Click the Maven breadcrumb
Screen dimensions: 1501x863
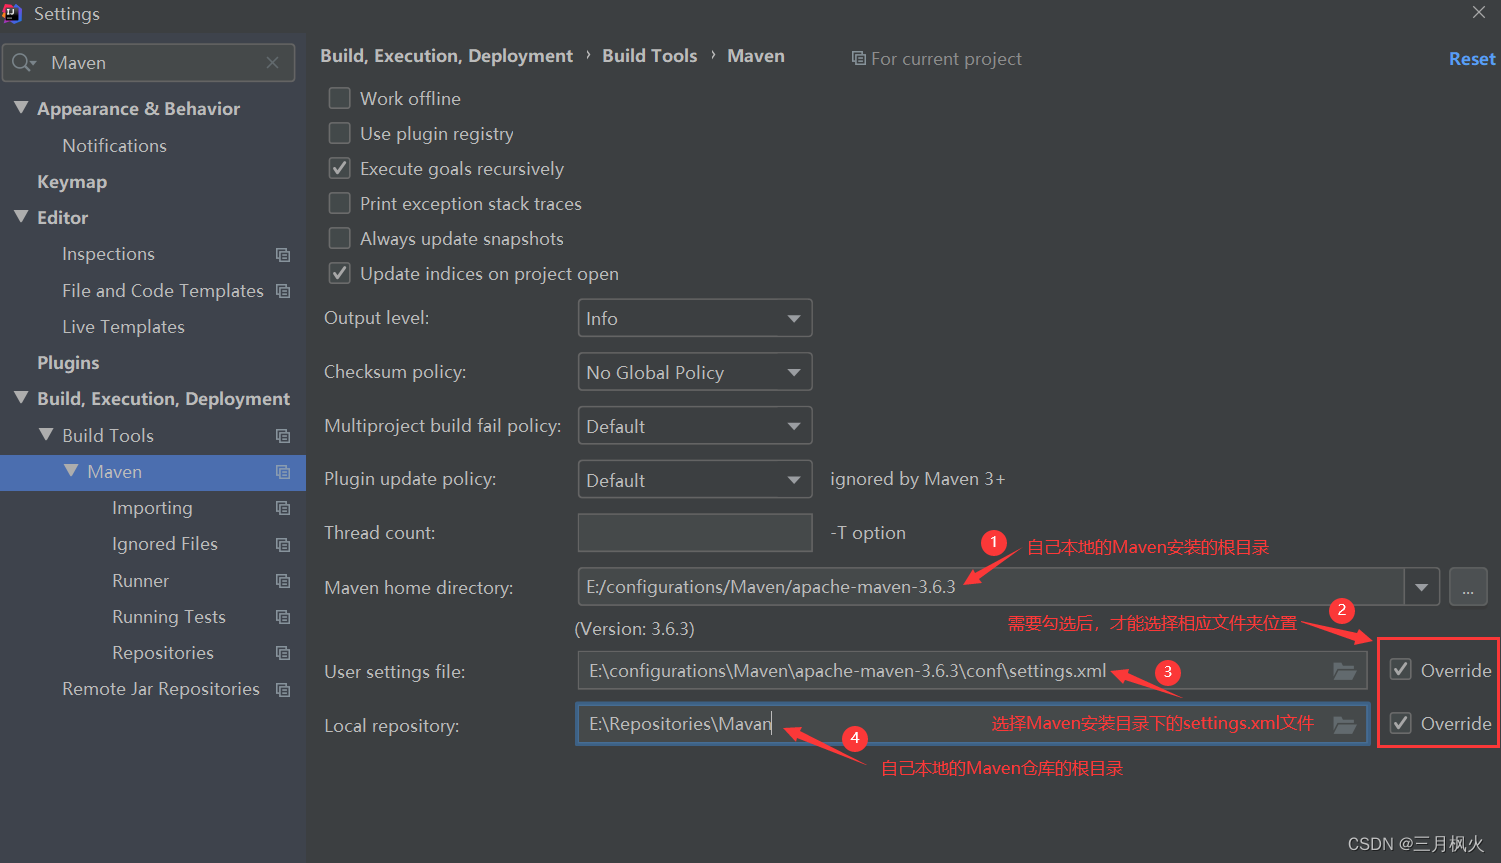click(756, 56)
